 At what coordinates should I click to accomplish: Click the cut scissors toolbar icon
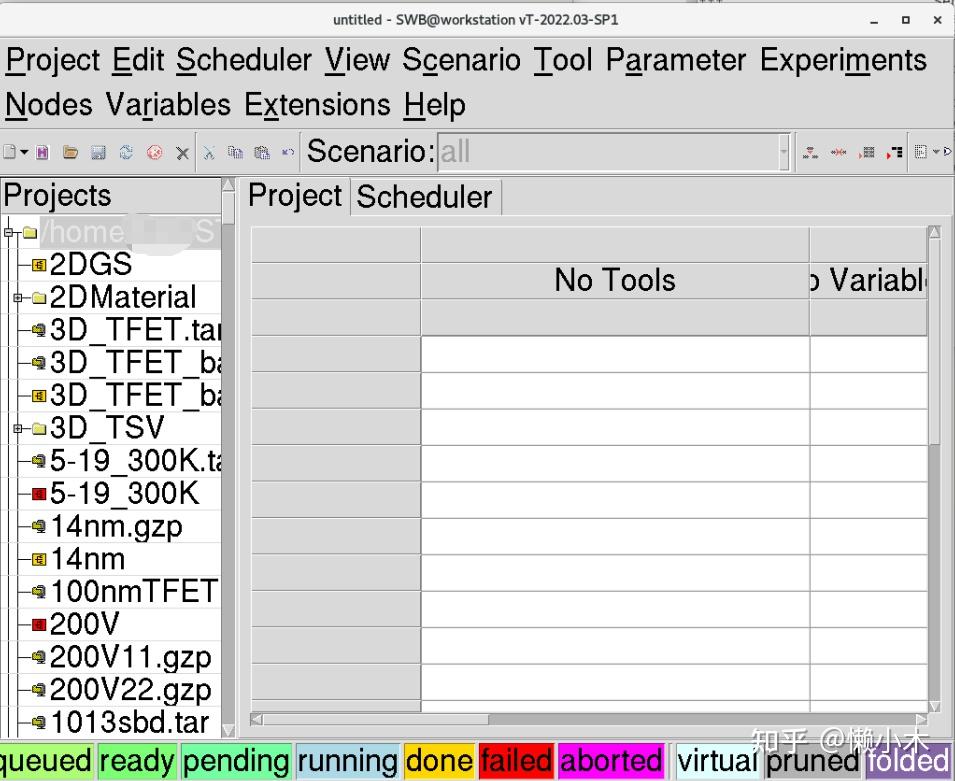tap(209, 153)
